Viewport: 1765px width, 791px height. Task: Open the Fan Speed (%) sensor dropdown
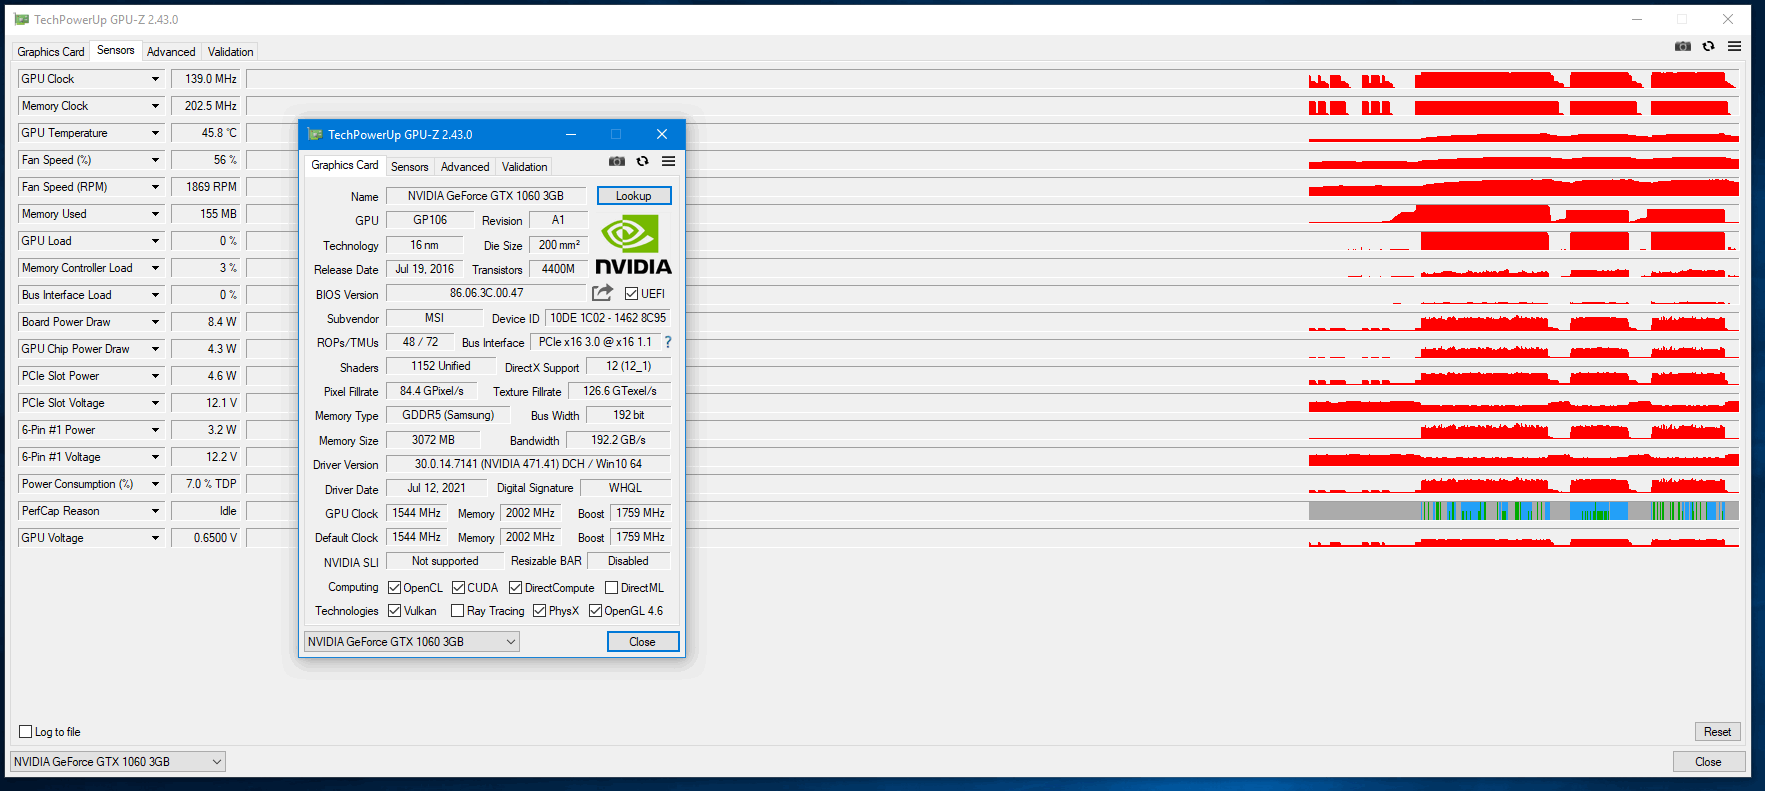point(155,160)
